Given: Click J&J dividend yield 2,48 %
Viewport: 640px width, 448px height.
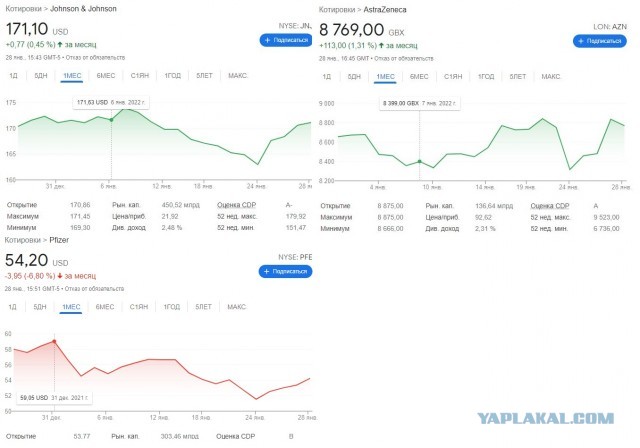Looking at the screenshot, I should [x=172, y=227].
